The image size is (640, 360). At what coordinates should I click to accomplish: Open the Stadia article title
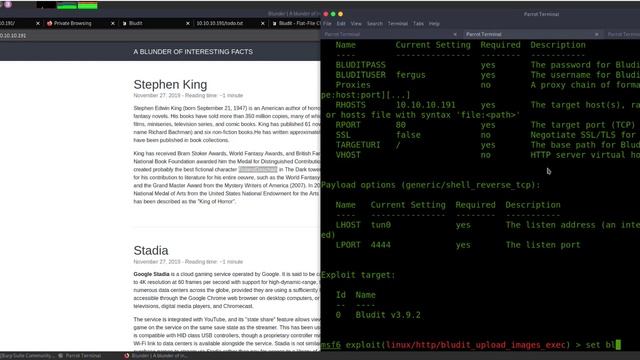click(x=151, y=250)
